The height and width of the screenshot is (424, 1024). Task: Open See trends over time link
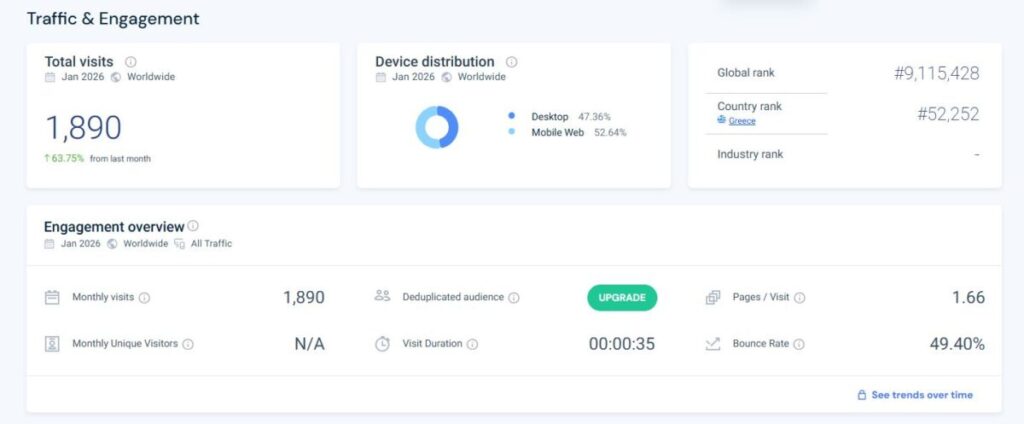(921, 395)
